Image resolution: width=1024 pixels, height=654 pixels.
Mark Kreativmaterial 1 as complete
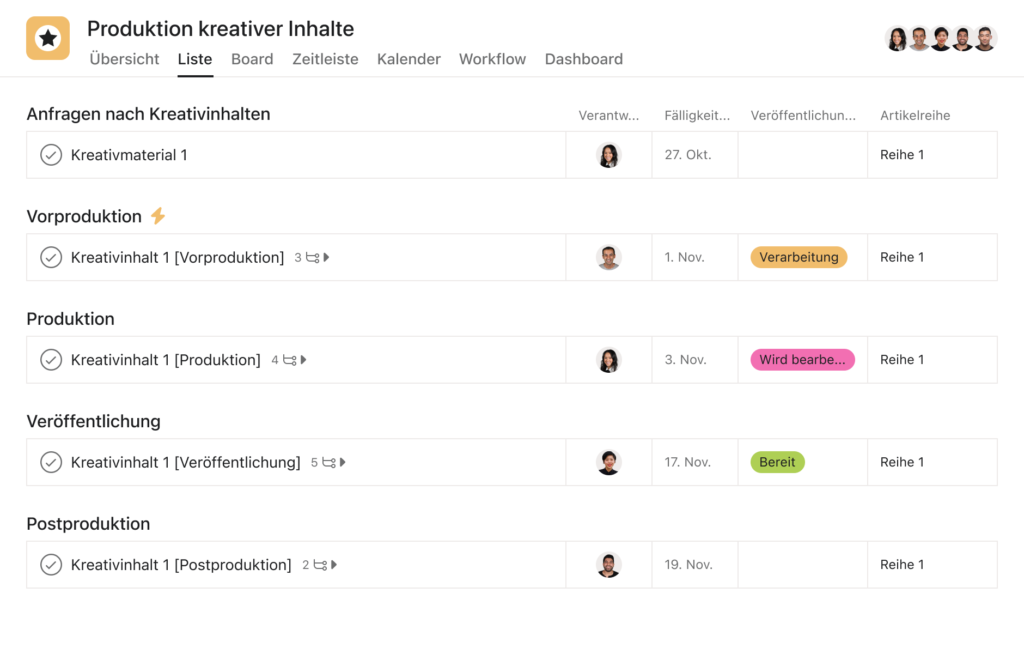coord(51,155)
